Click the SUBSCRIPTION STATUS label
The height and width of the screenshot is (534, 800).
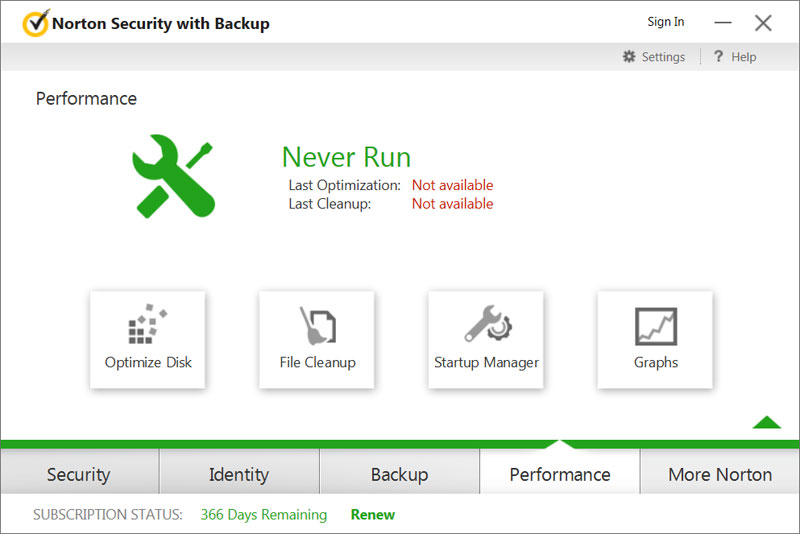coord(108,515)
